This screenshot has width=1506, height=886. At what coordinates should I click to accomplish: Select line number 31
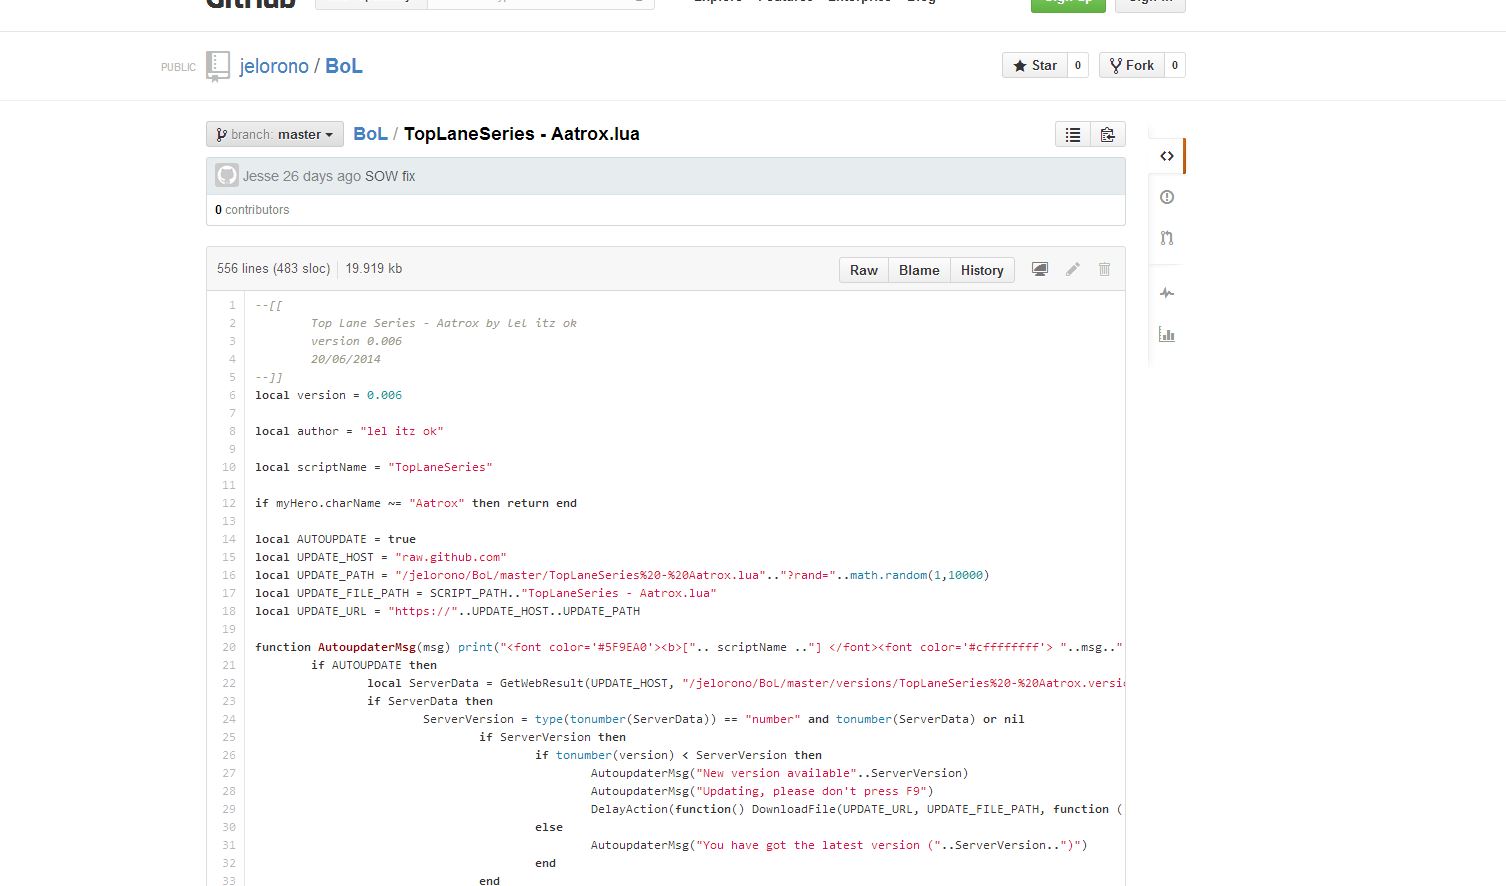tap(229, 845)
